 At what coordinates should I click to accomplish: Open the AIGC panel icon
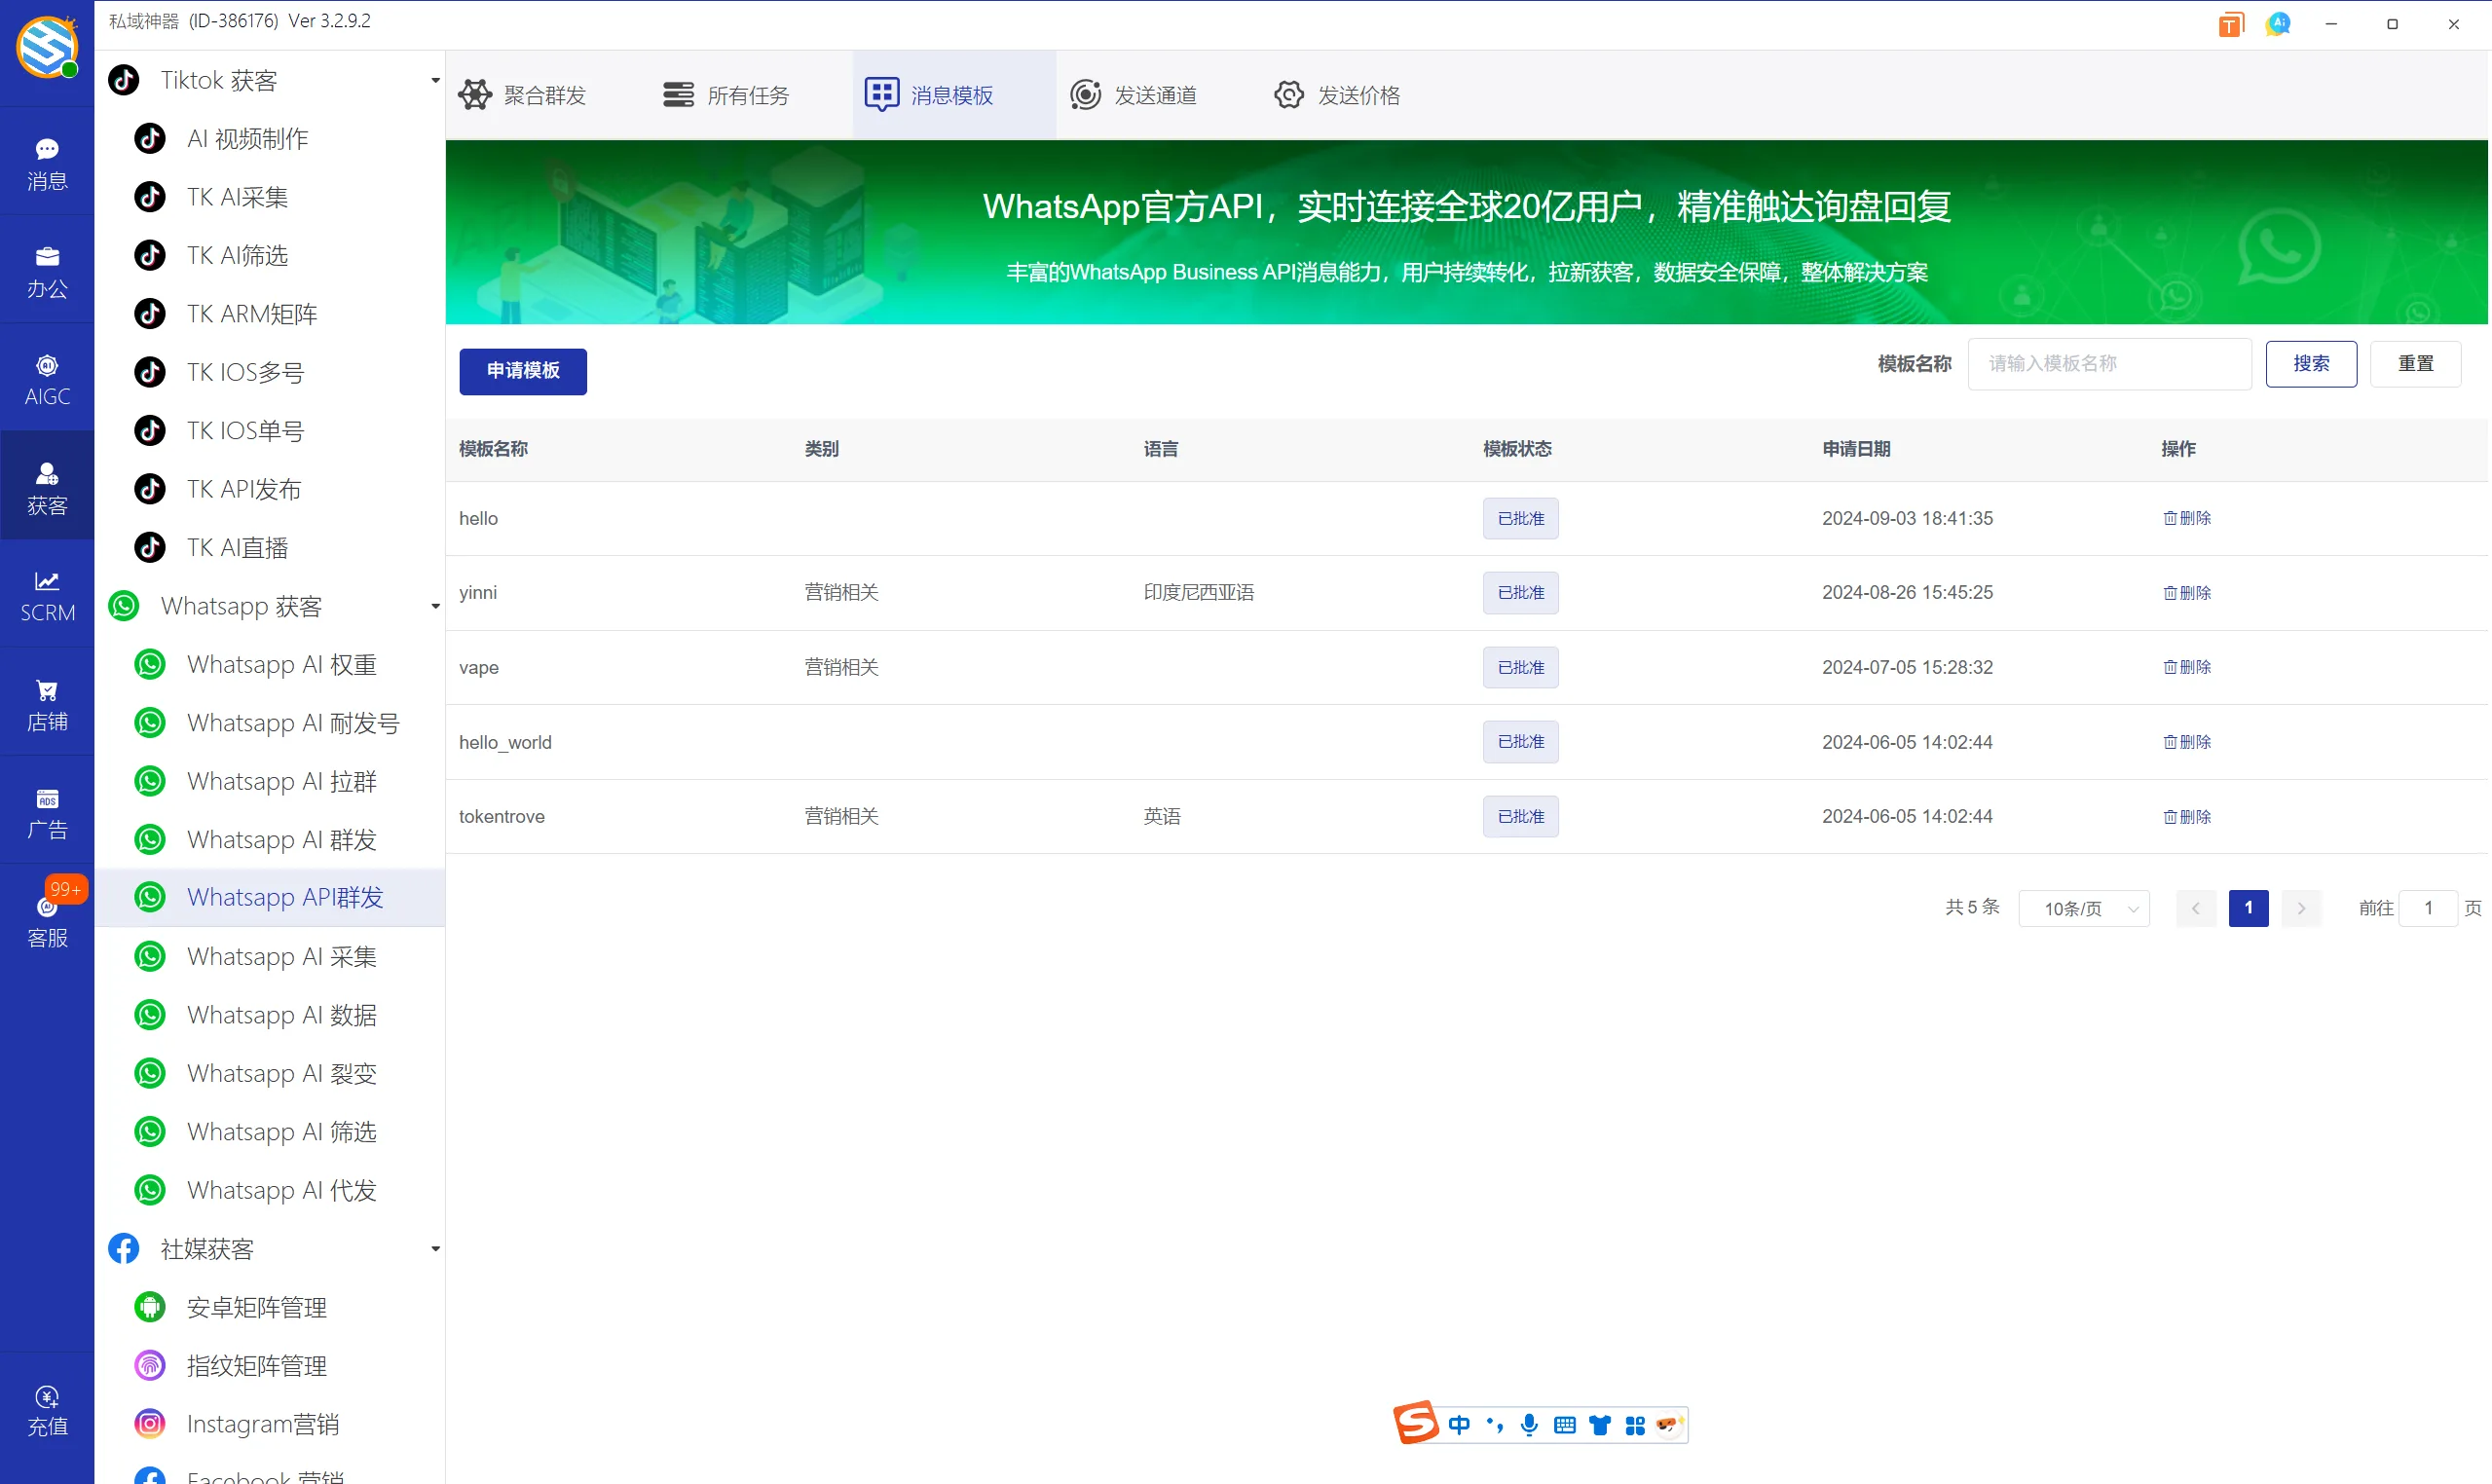(x=46, y=377)
